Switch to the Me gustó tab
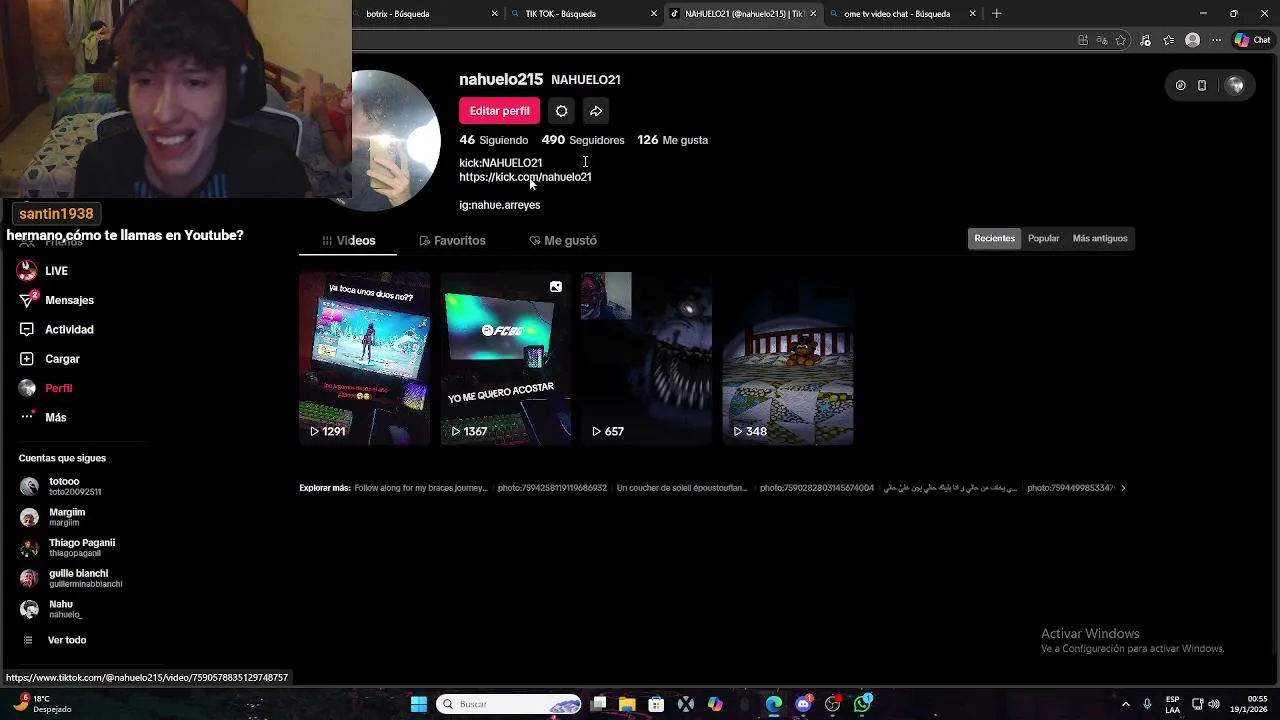Image resolution: width=1280 pixels, height=720 pixels. (x=563, y=241)
